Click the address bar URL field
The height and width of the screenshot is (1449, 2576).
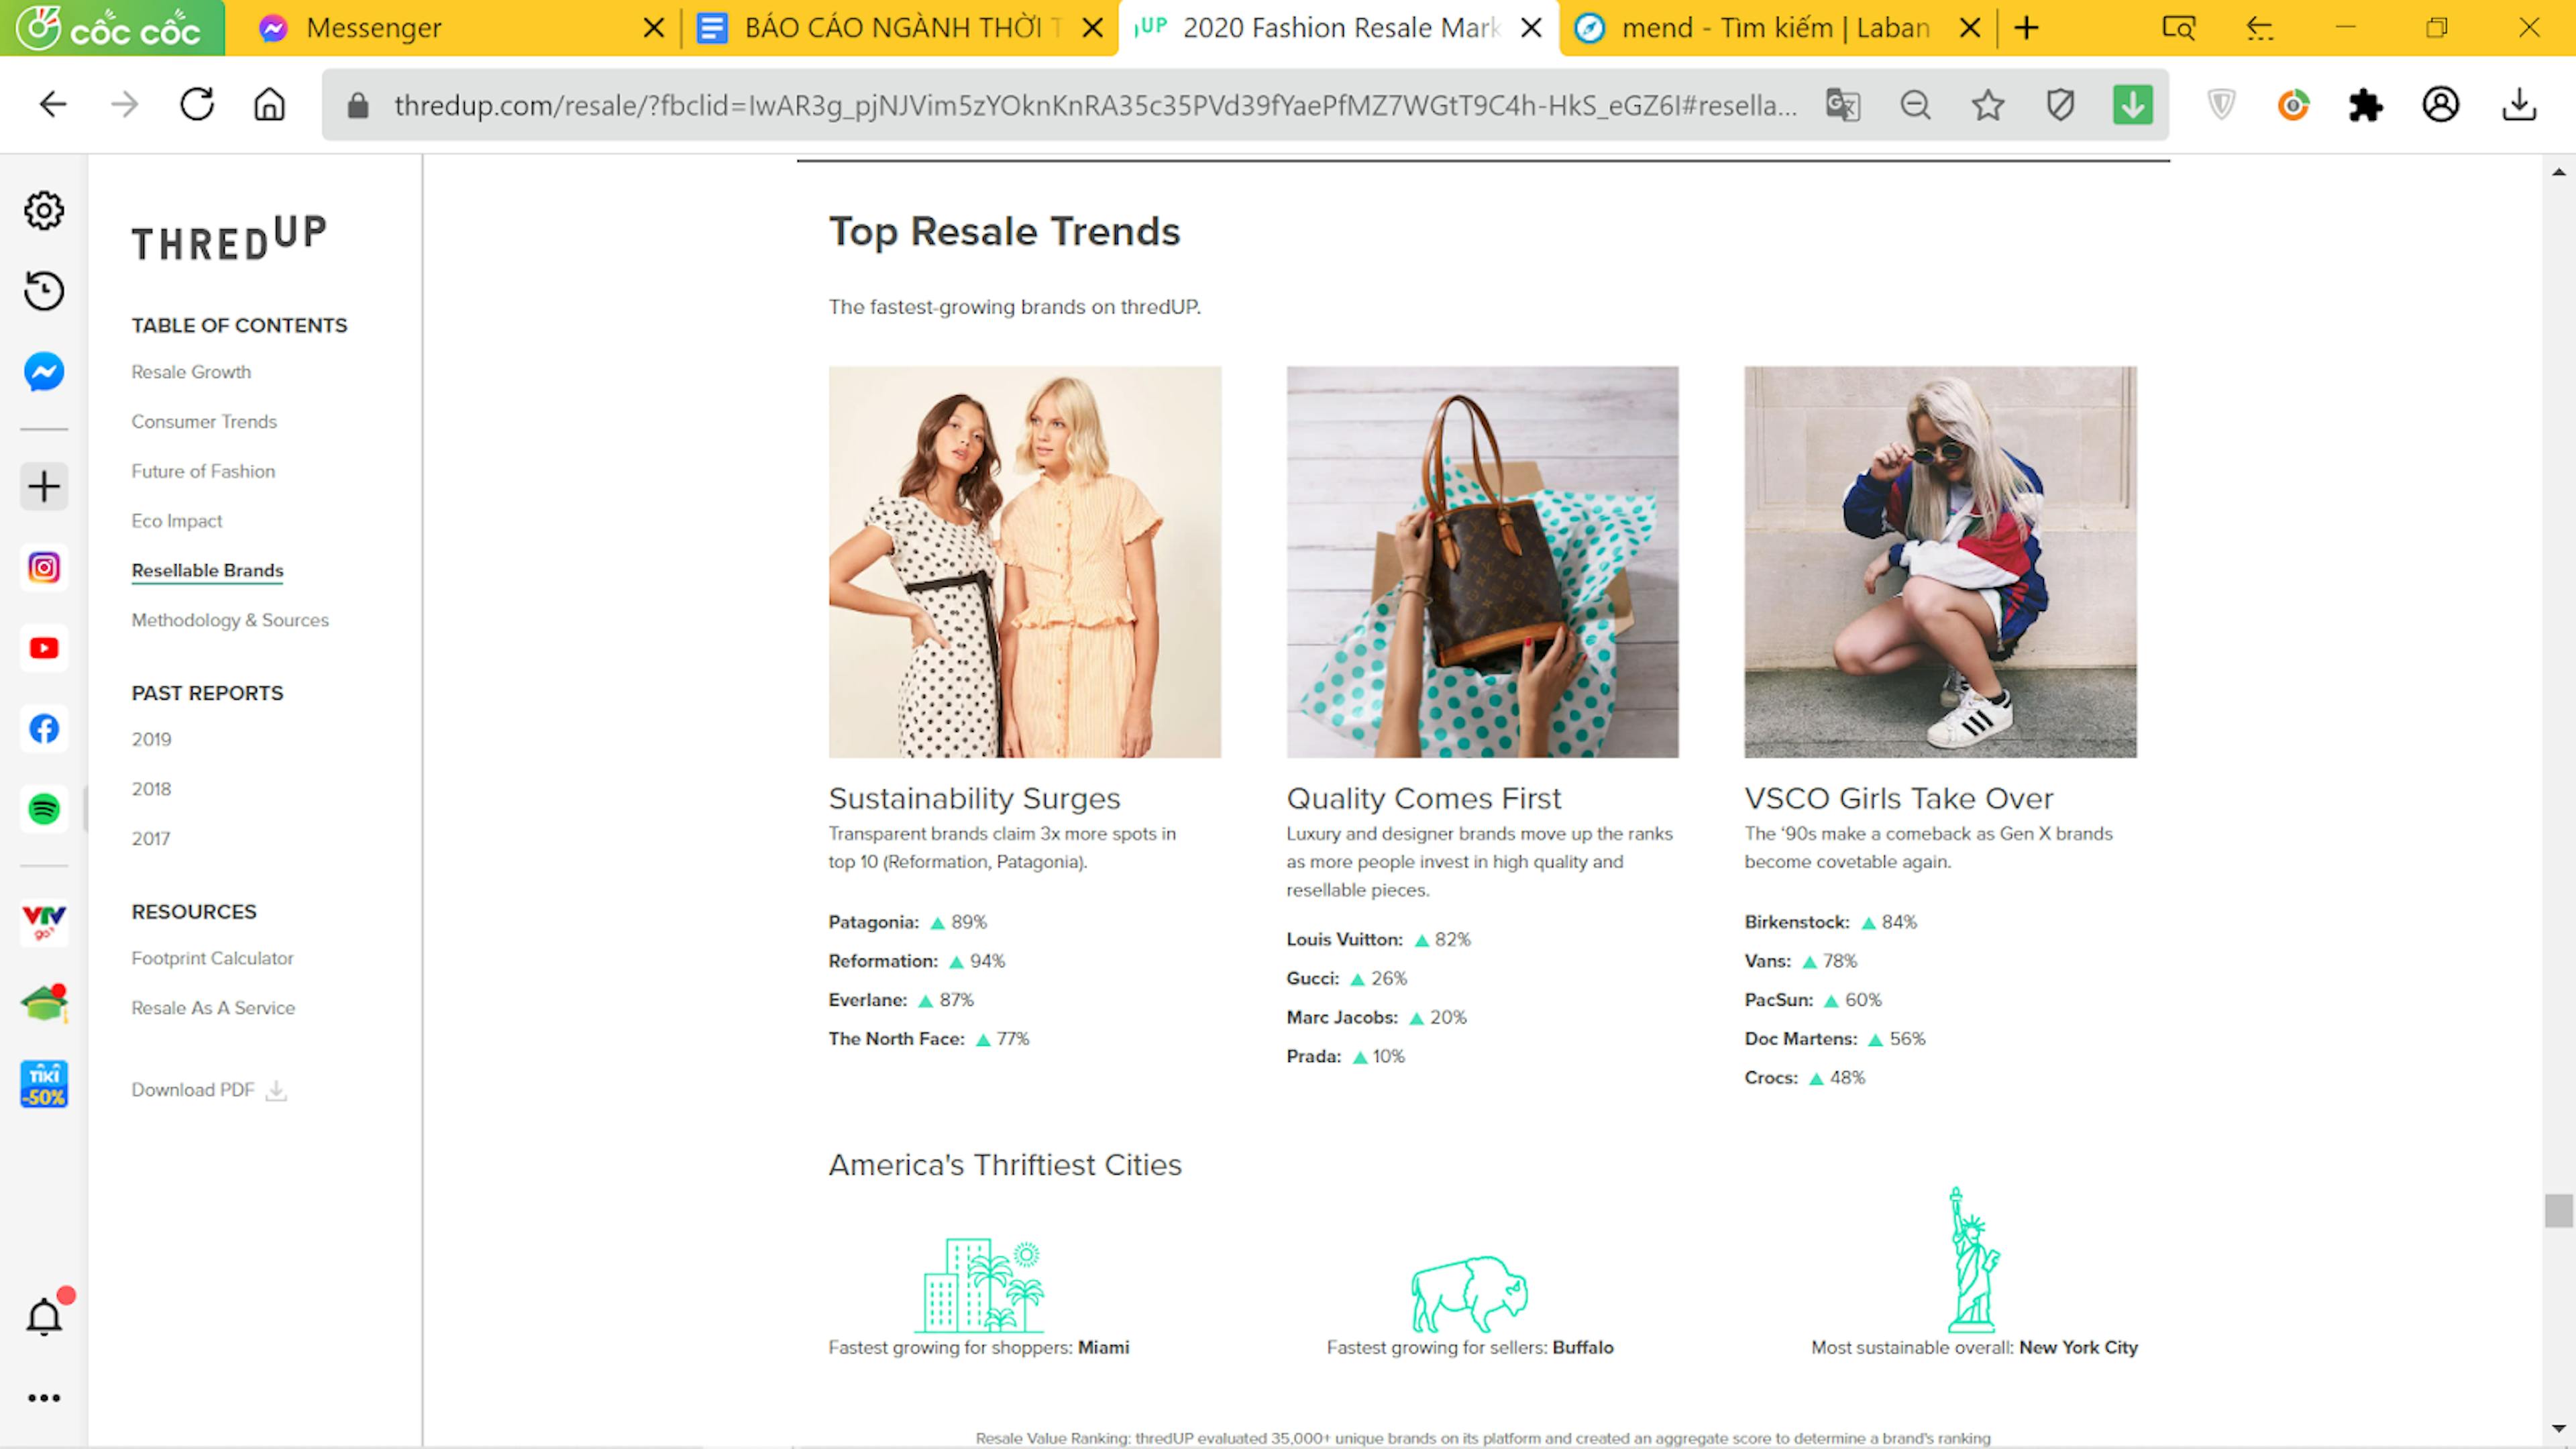click(1095, 105)
